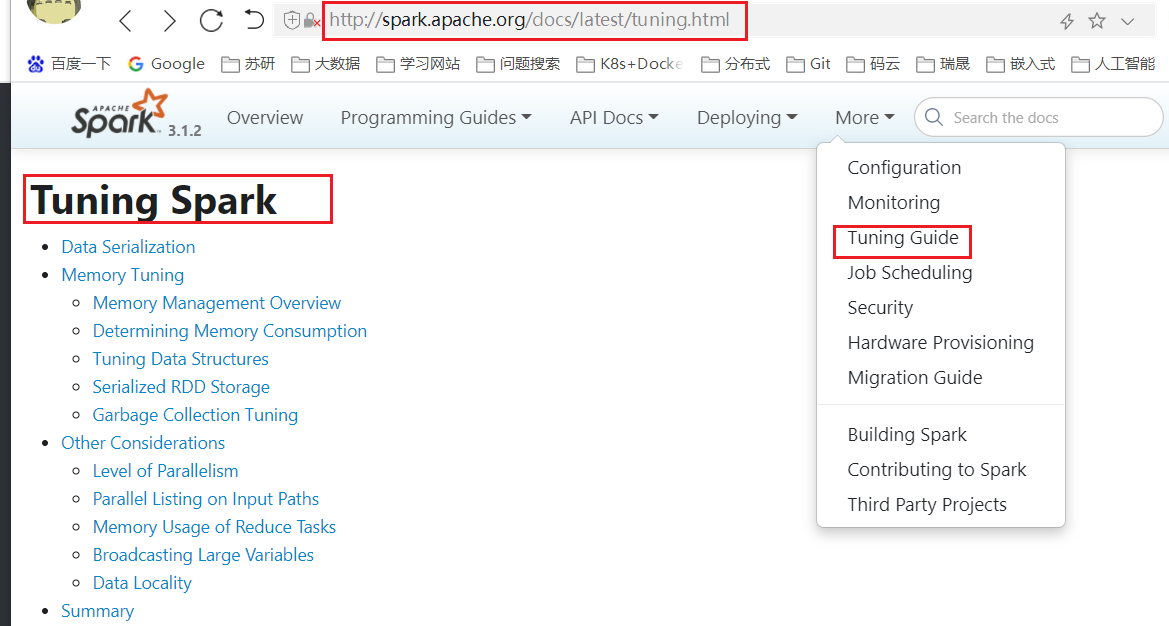Select Monitoring from More menu

coord(893,203)
